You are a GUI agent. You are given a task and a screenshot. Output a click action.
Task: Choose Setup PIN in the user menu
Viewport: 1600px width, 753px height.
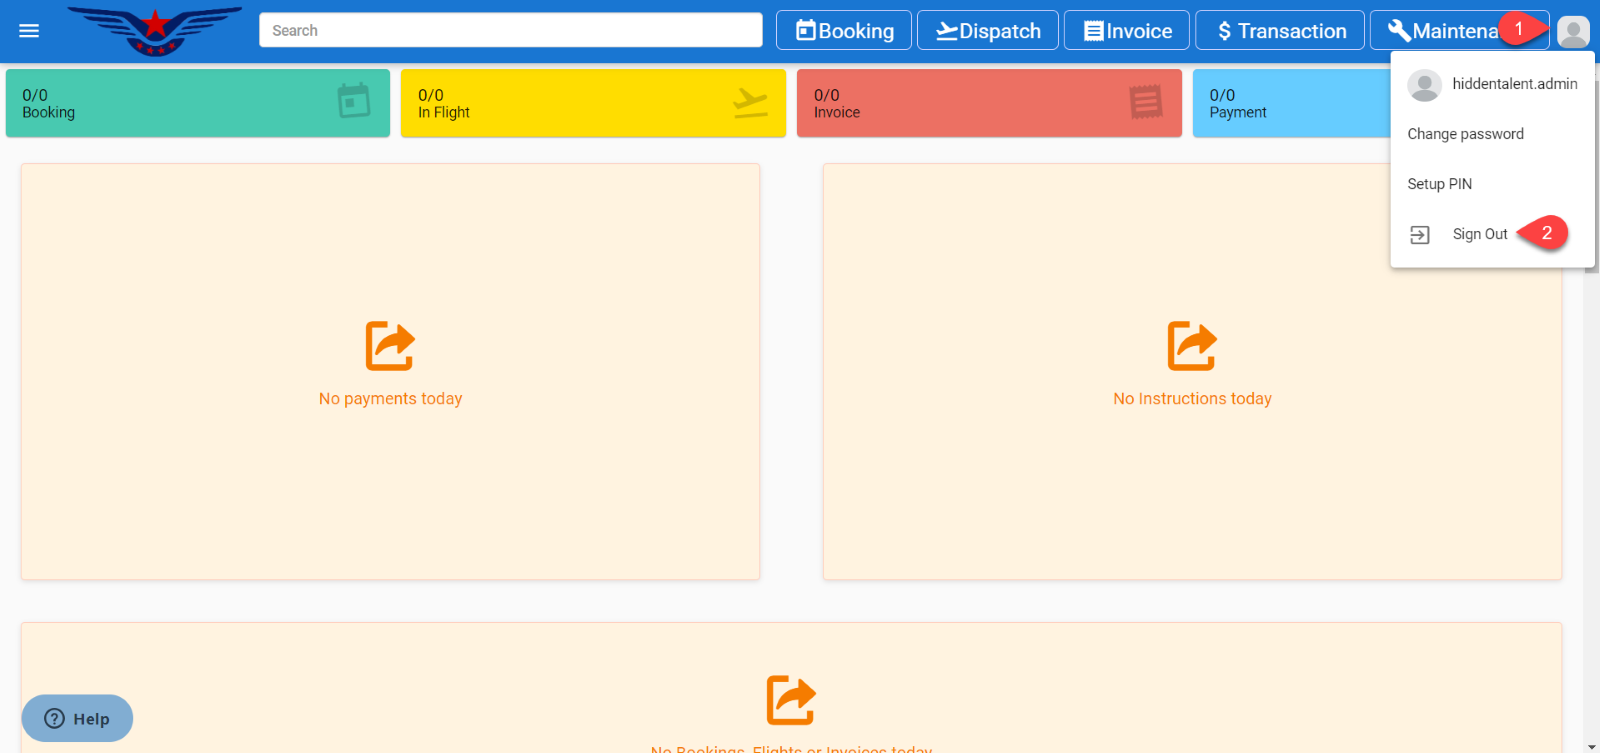(x=1440, y=184)
